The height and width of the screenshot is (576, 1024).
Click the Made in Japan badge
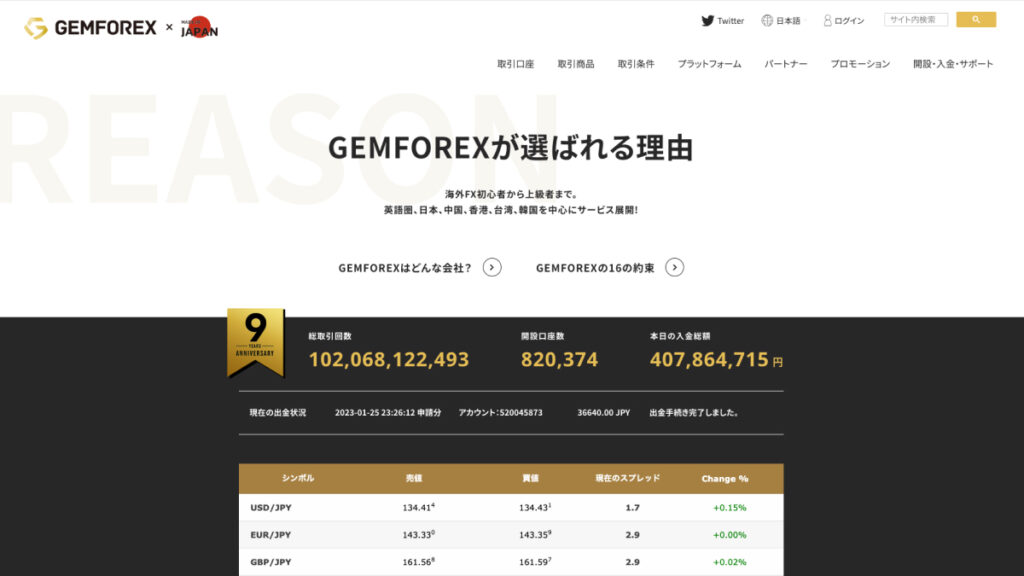pos(199,27)
